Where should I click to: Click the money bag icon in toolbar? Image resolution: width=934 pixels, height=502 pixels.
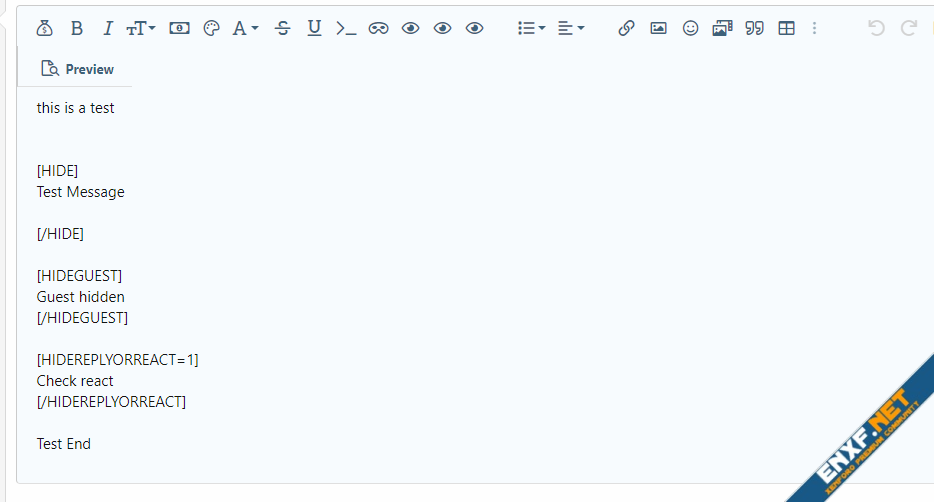[44, 28]
